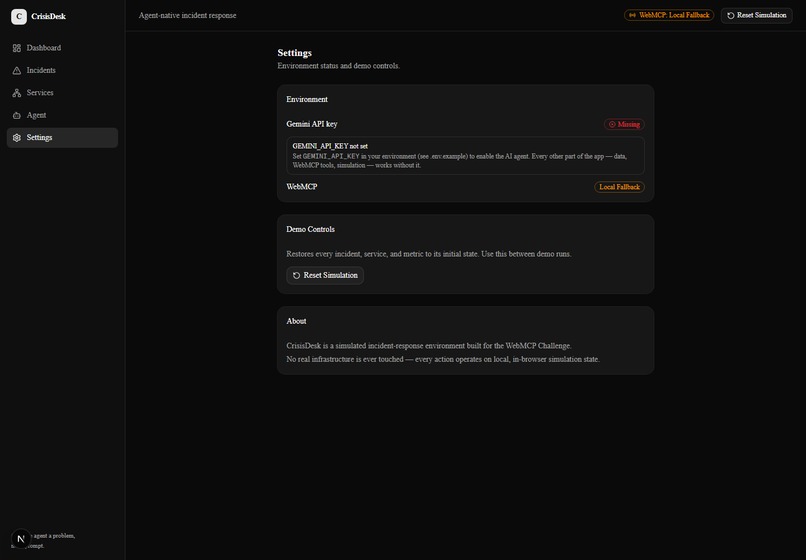Click Reset Simulation under Demo Controls
This screenshot has width=806, height=560.
click(x=325, y=276)
